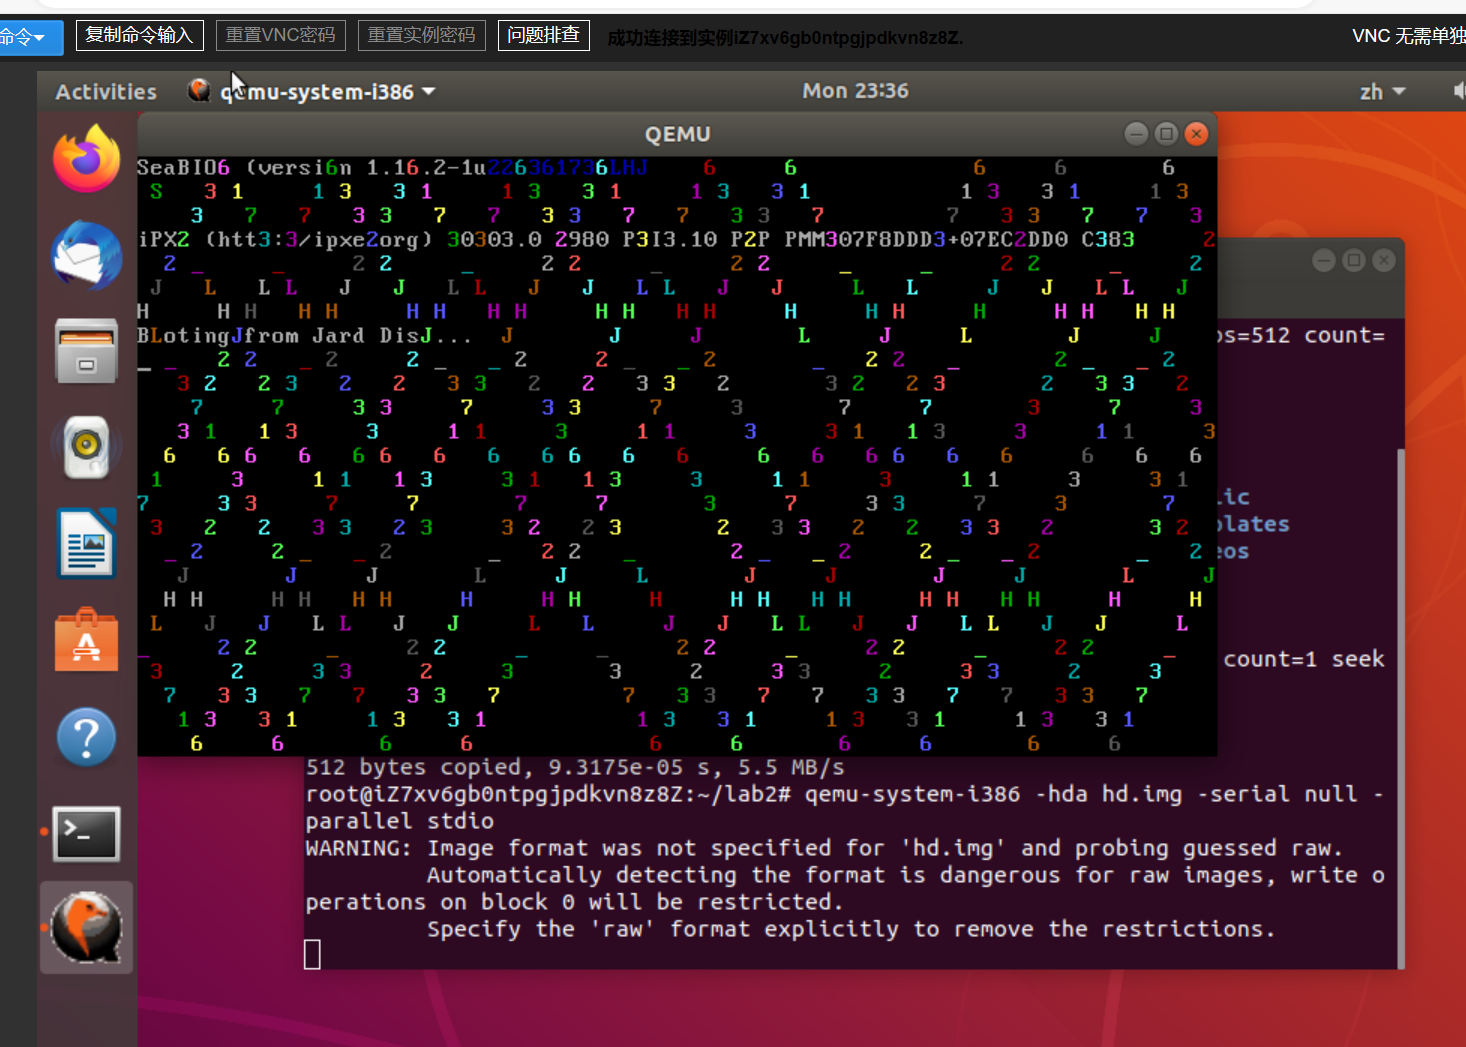
Task: Open the Activities overview
Action: (106, 92)
